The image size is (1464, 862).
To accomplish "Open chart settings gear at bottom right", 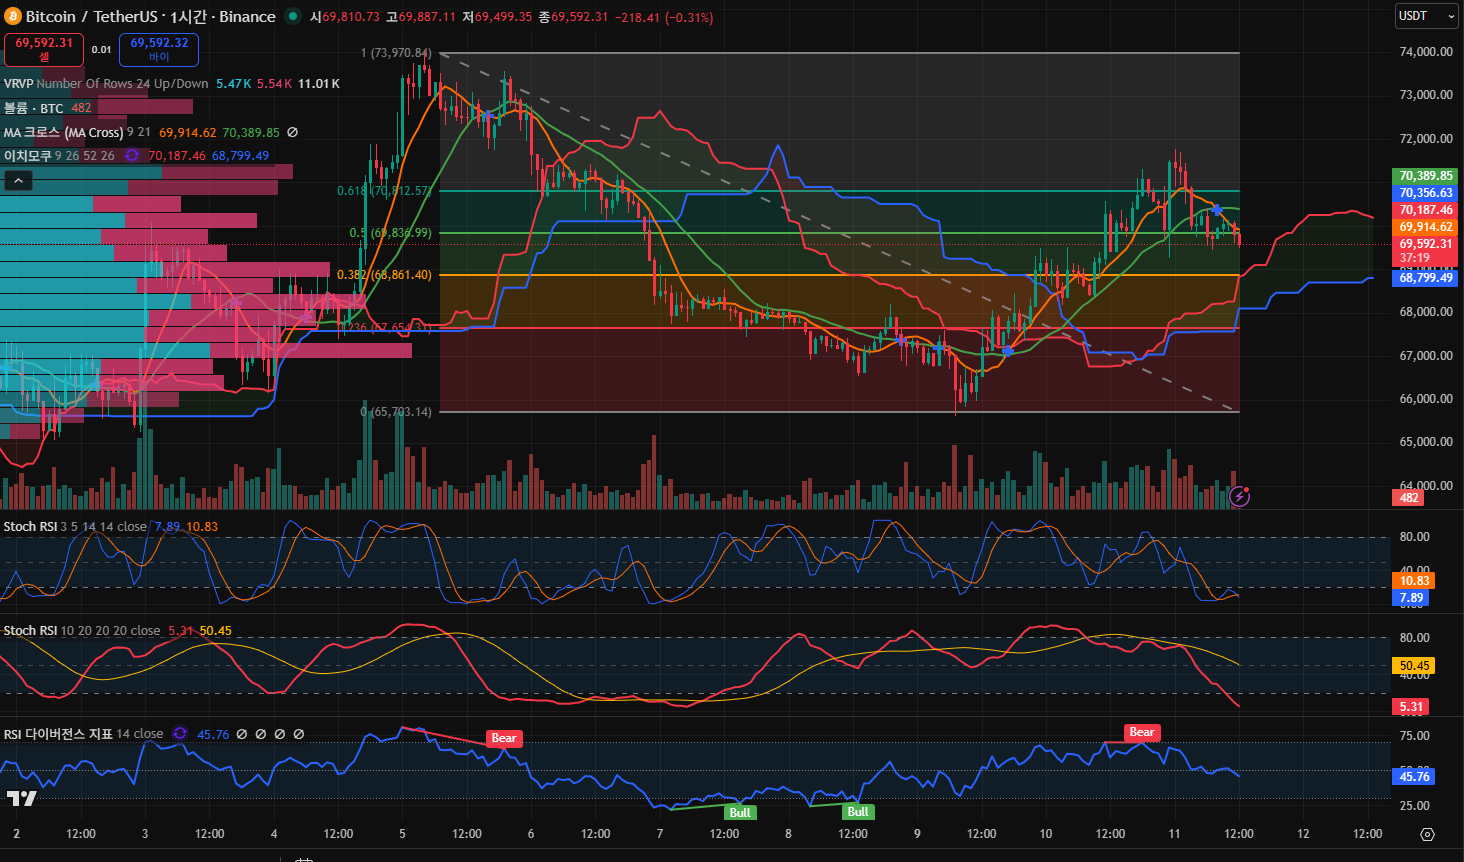I will point(1427,834).
